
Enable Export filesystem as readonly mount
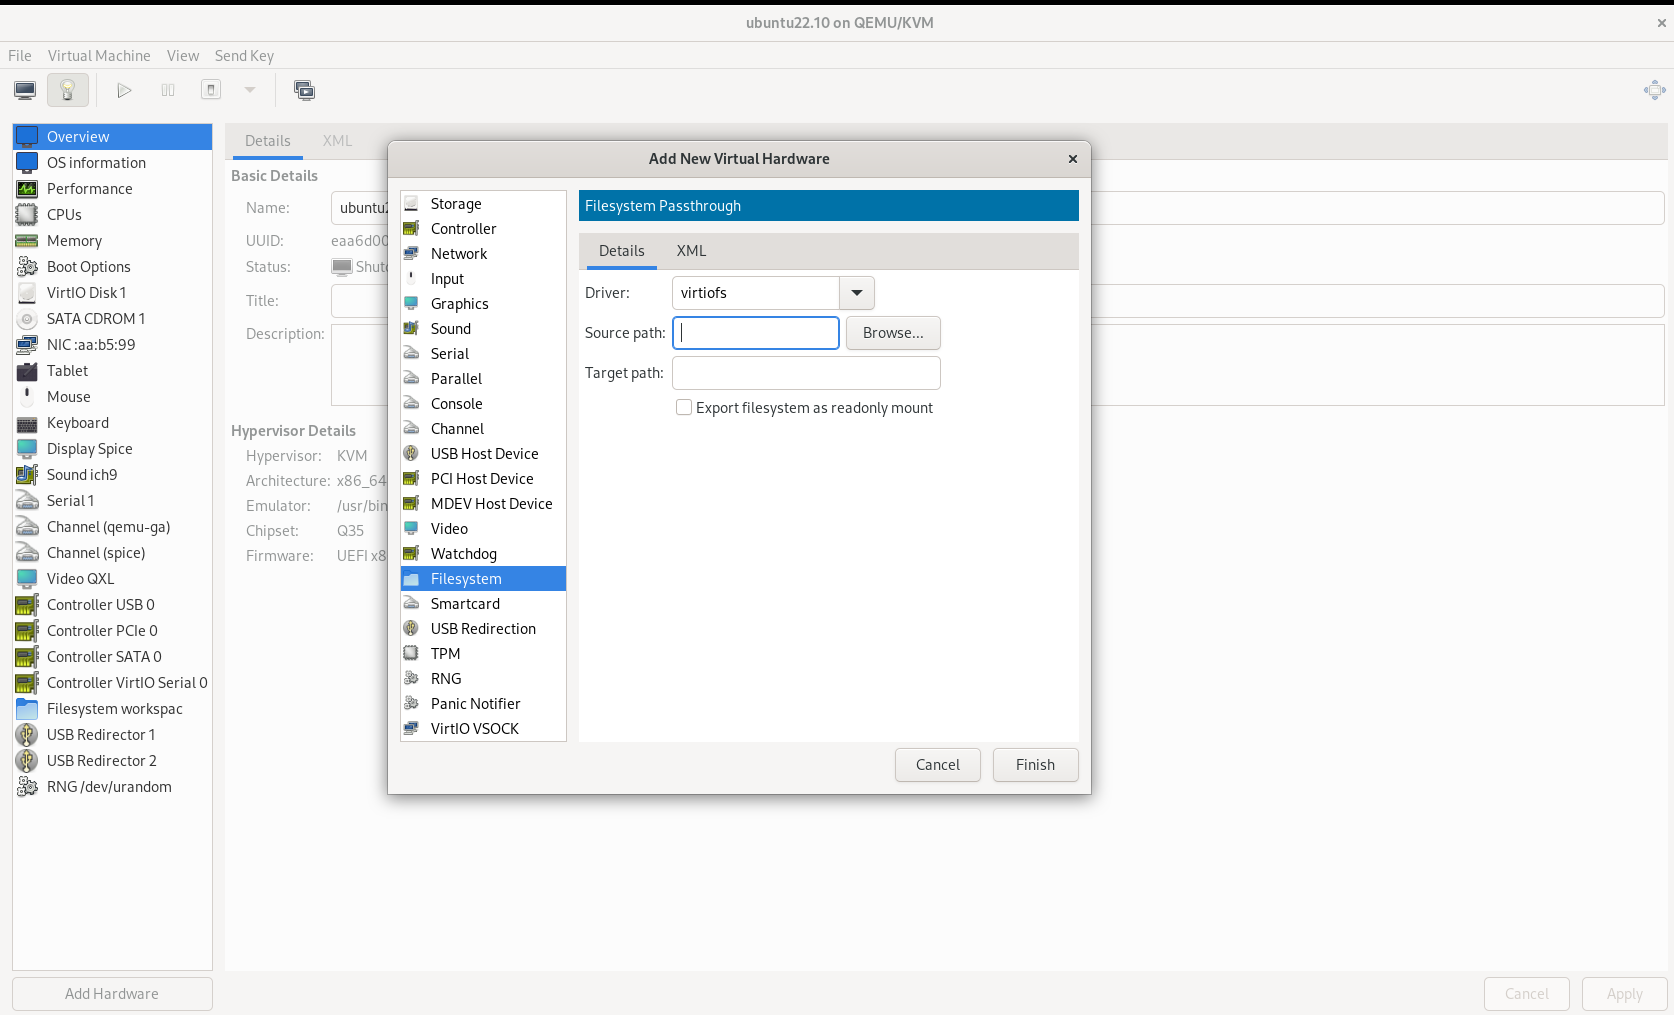pyautogui.click(x=684, y=408)
